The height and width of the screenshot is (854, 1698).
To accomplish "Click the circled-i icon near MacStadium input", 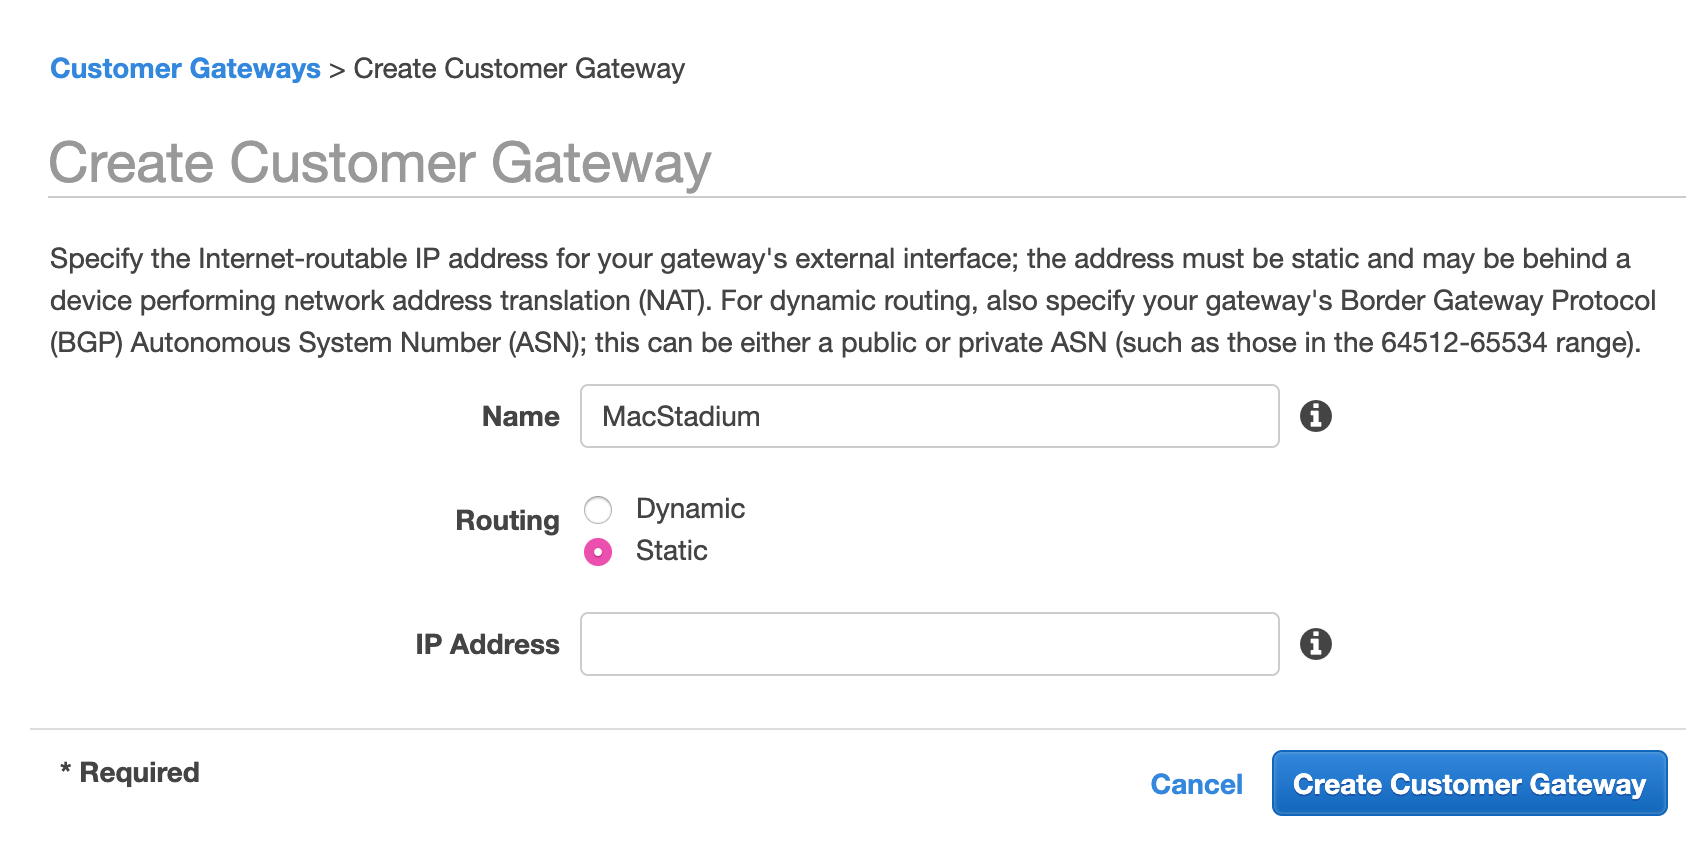I will (1317, 415).
